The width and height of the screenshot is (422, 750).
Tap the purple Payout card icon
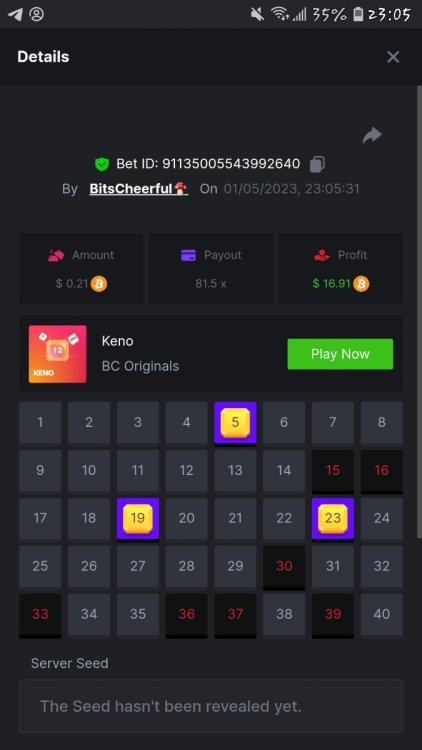(x=189, y=255)
